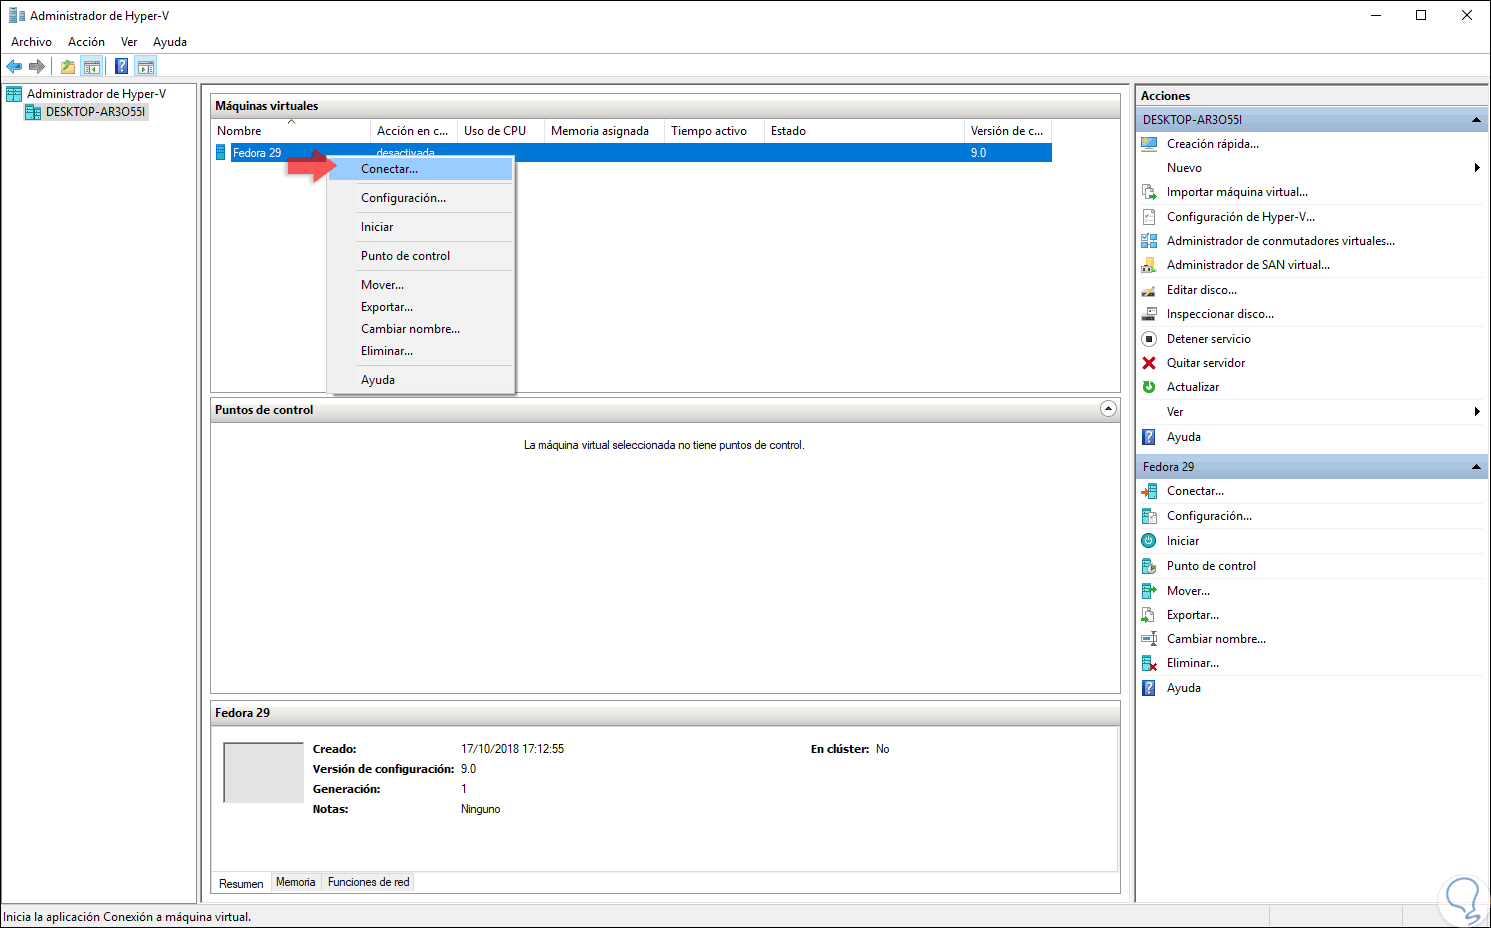Click the Creación rápida icon in Acciones

[x=1149, y=144]
